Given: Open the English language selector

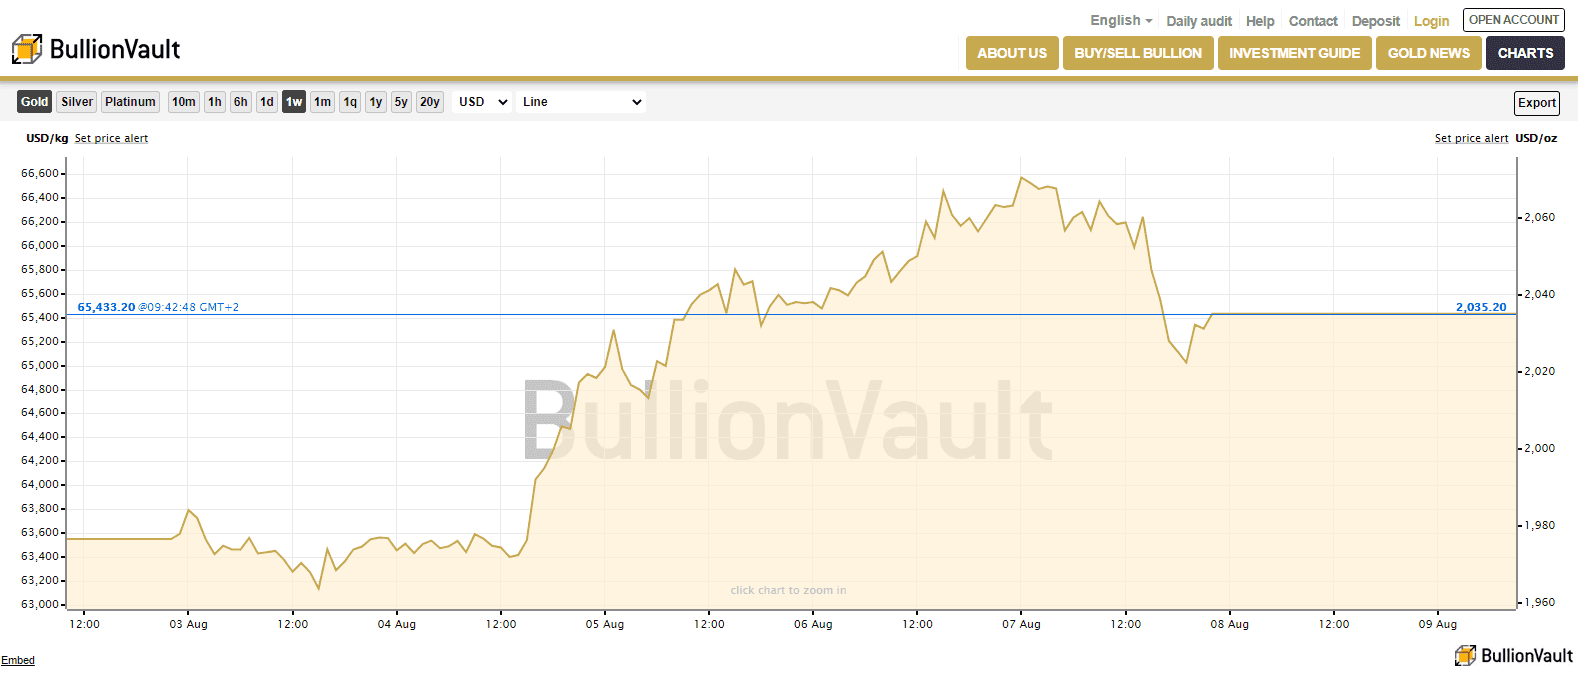Looking at the screenshot, I should pyautogui.click(x=1120, y=21).
